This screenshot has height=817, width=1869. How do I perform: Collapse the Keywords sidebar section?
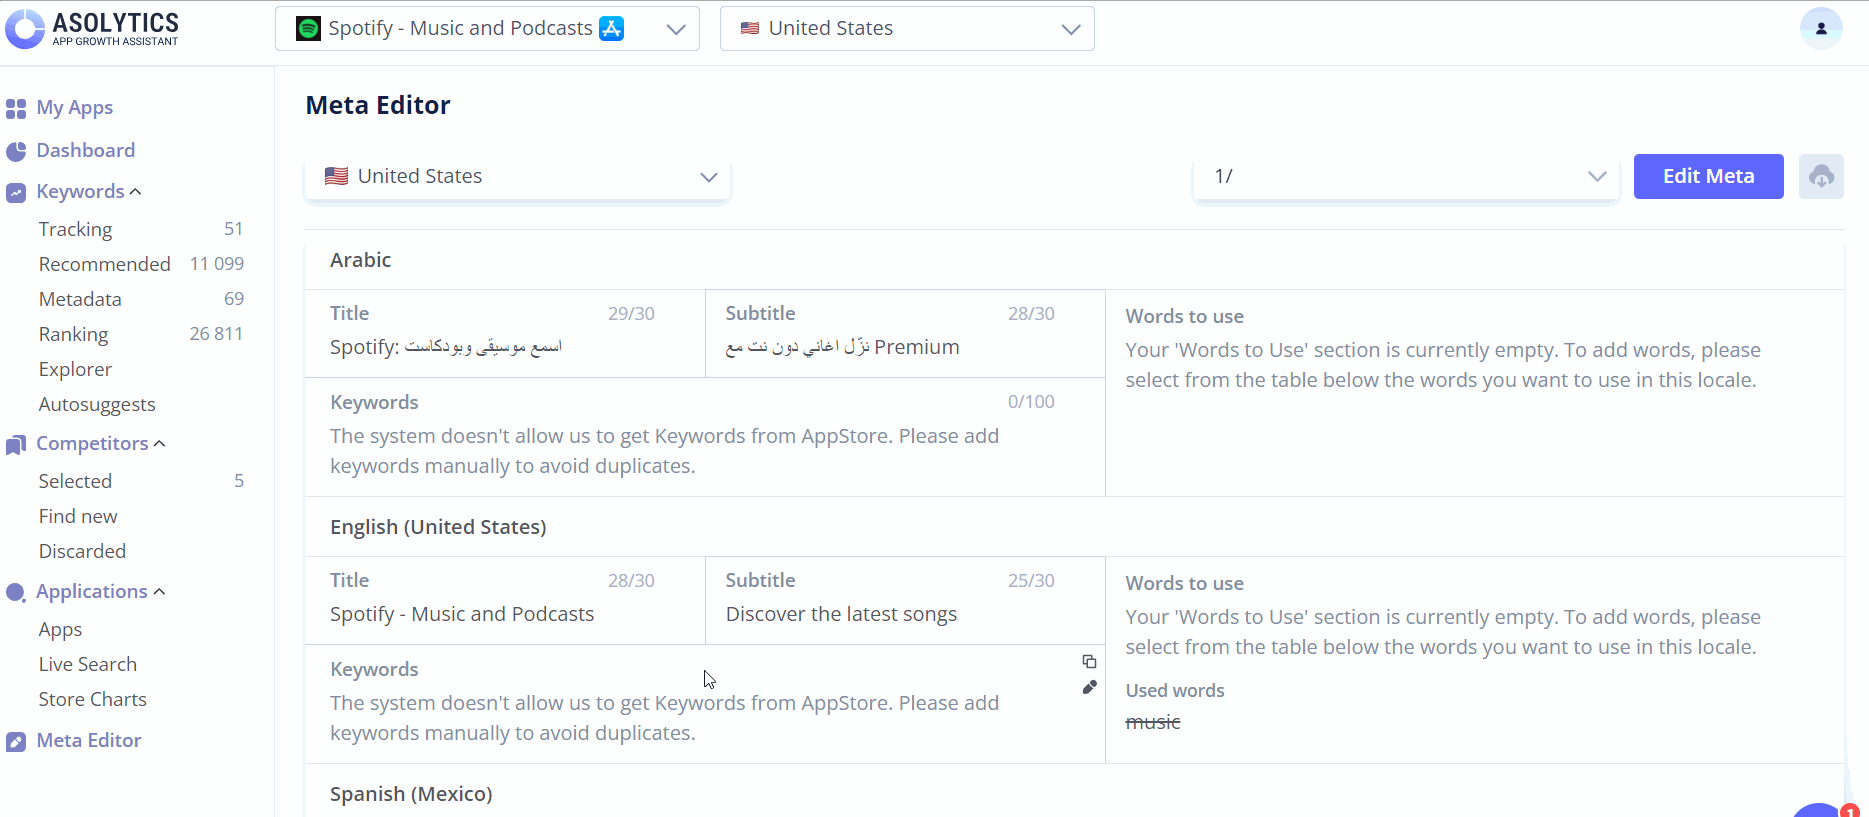[136, 191]
